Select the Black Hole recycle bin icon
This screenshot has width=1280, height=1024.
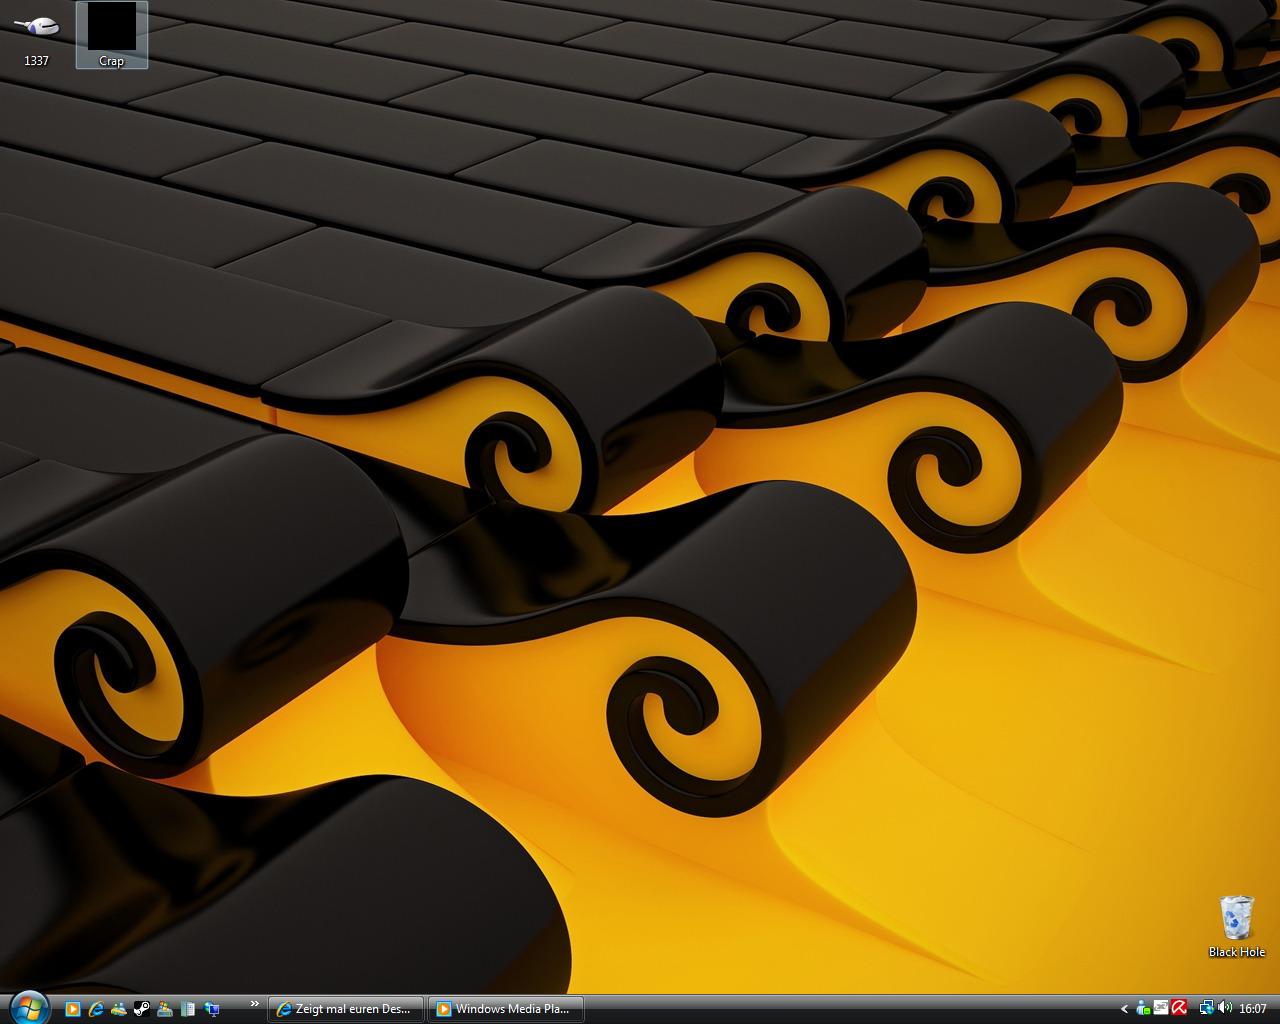tap(1237, 927)
